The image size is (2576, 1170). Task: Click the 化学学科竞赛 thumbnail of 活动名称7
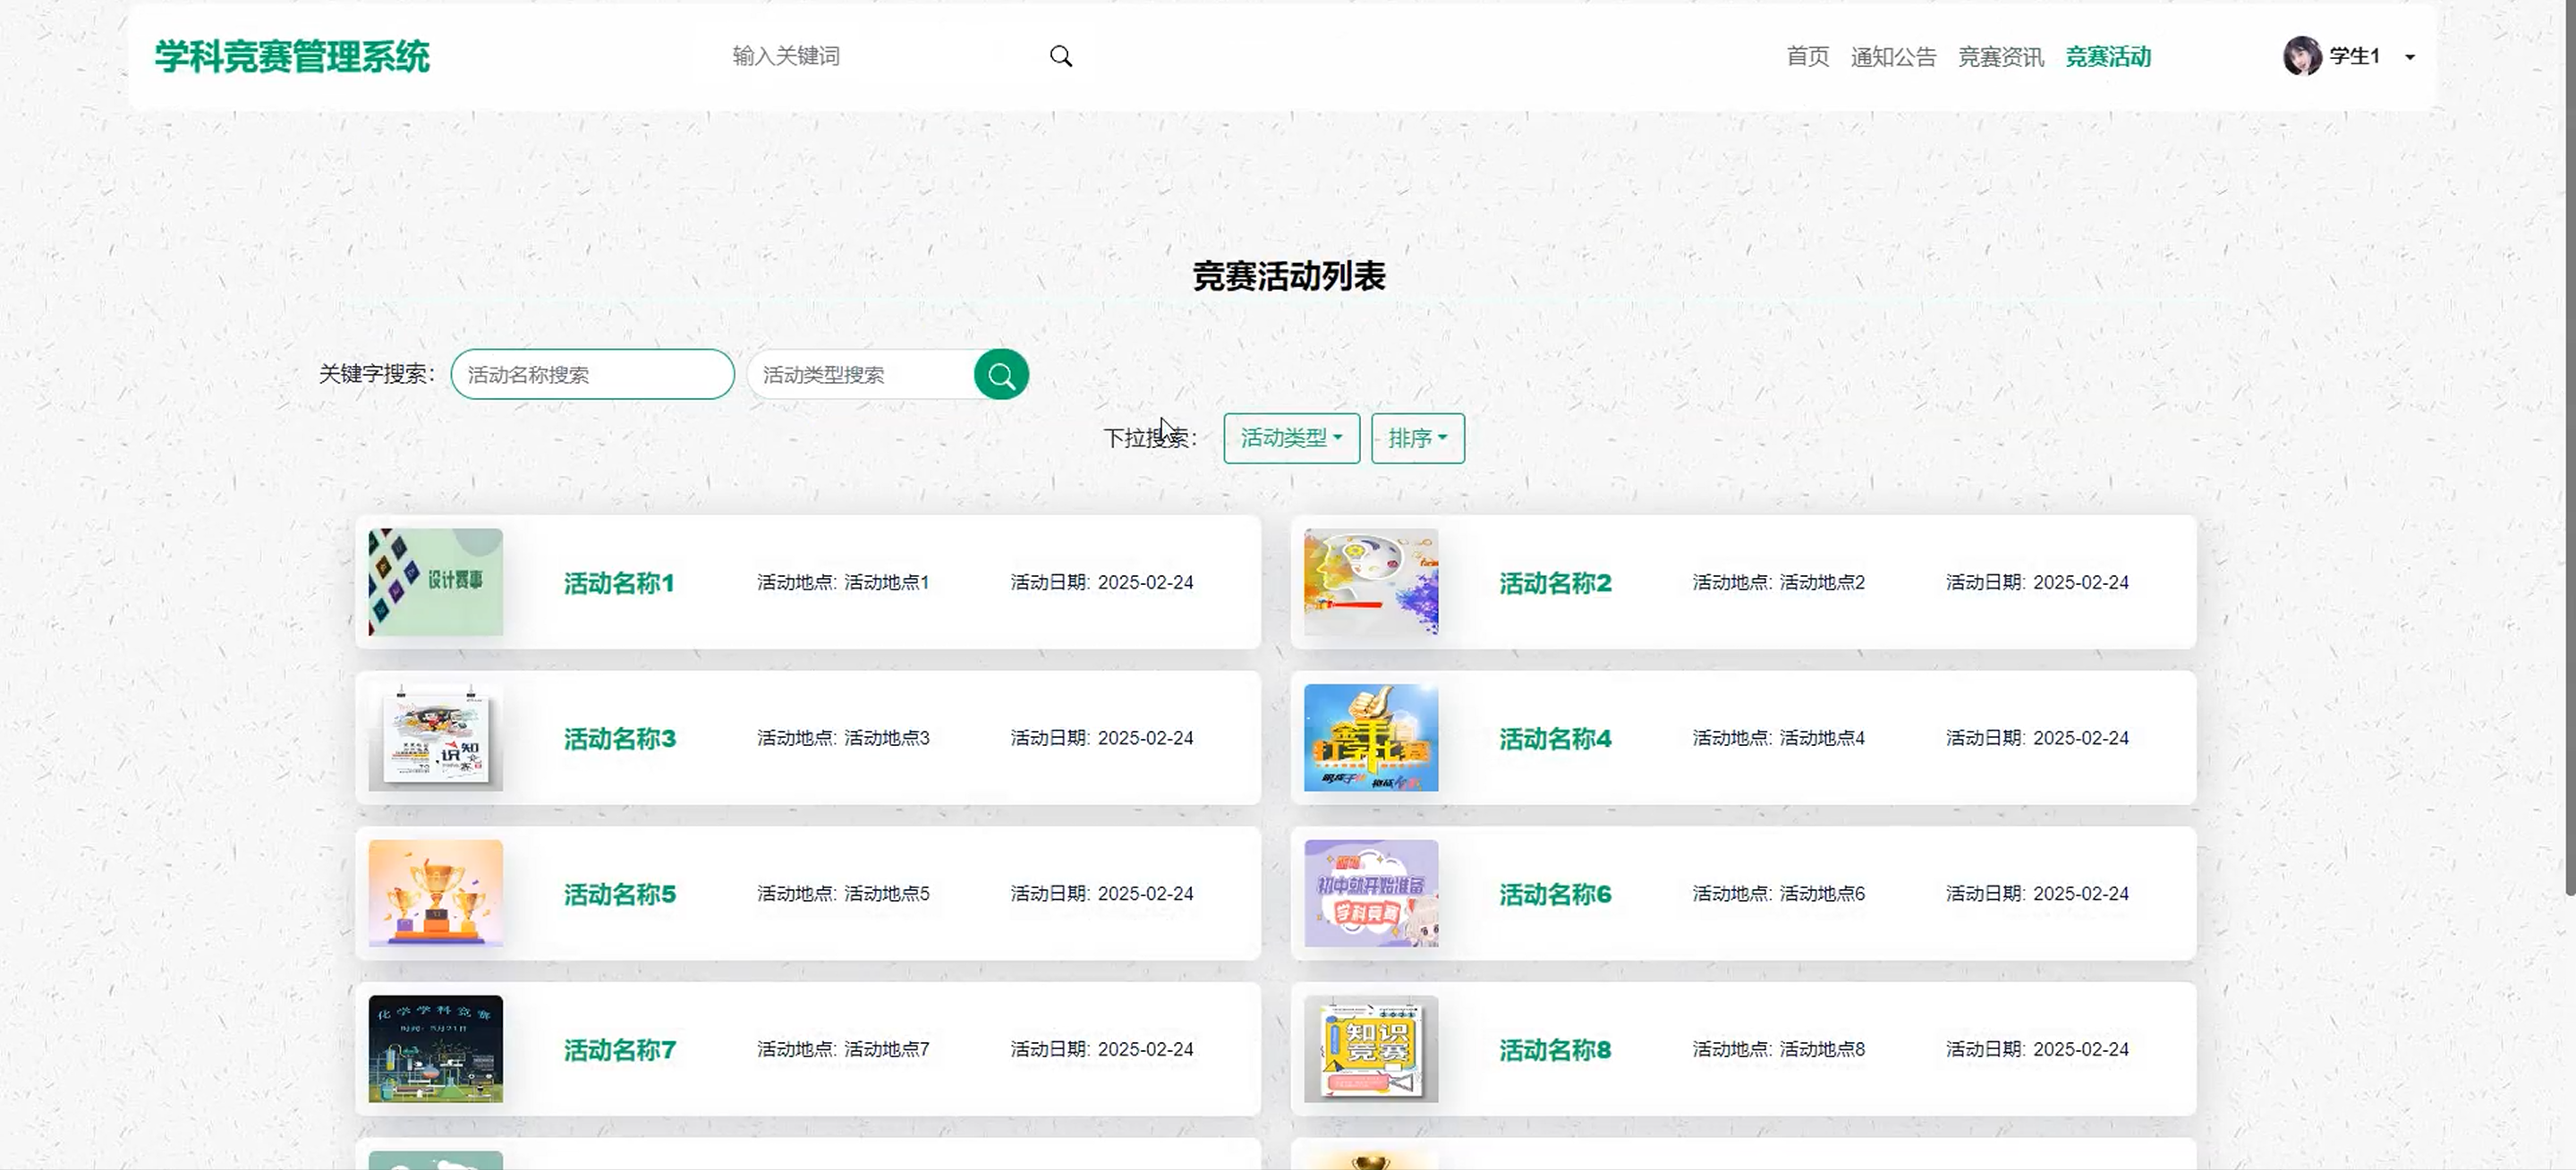[435, 1048]
